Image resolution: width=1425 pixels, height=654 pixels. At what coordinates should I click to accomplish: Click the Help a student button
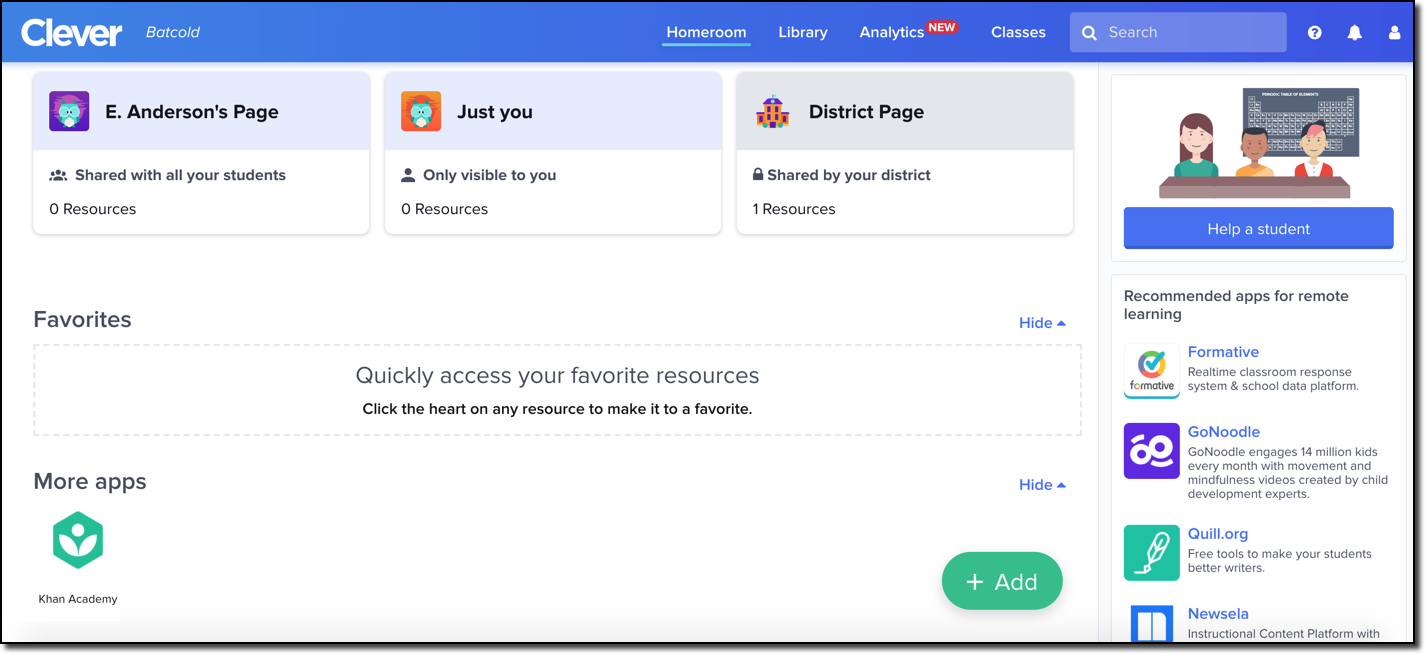(1258, 229)
